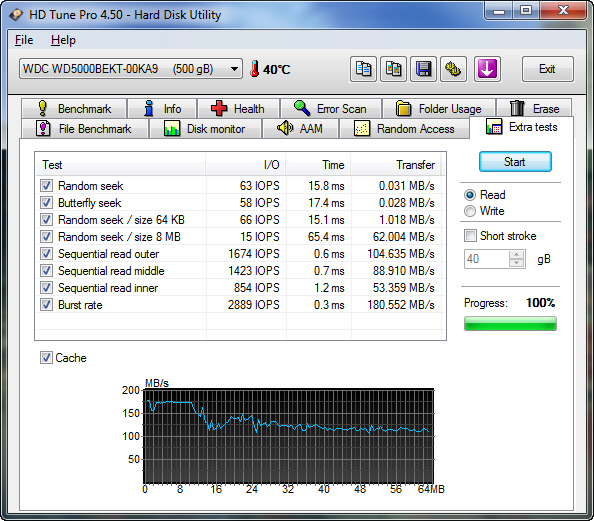Click the Time column header
The height and width of the screenshot is (521, 594).
point(318,165)
